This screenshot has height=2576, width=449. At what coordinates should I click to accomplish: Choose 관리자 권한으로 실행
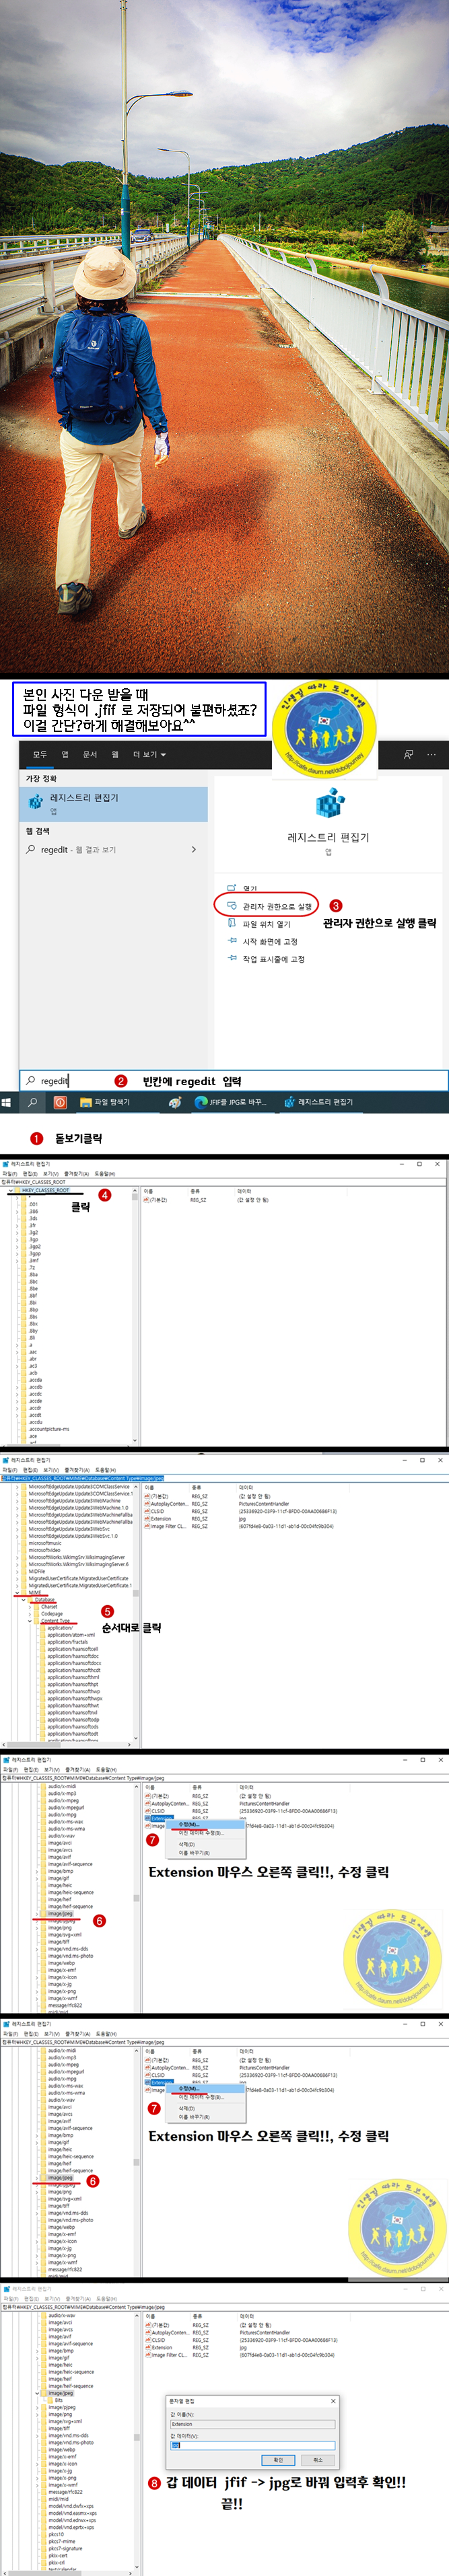[x=277, y=906]
